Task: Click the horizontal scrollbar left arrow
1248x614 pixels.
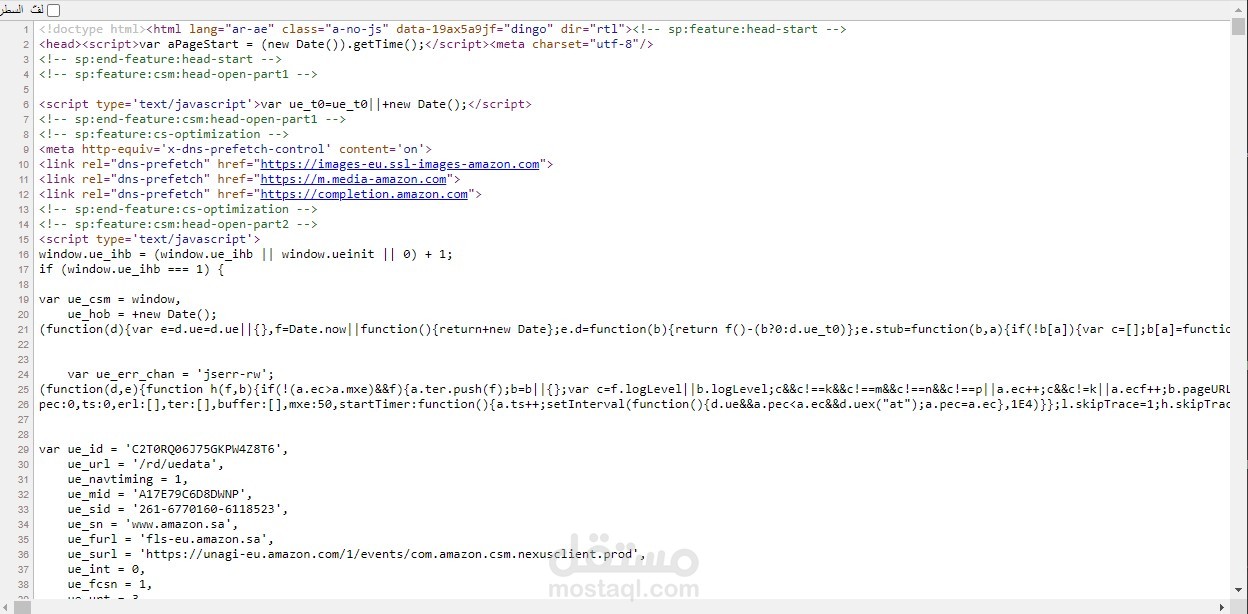Action: coord(7,607)
